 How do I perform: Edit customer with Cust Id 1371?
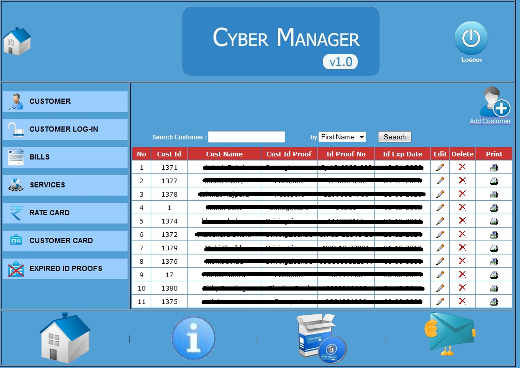click(x=440, y=167)
